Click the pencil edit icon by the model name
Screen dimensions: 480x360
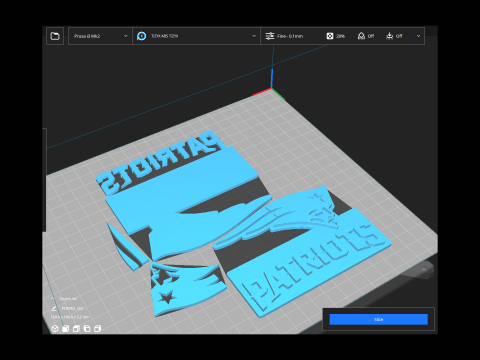click(x=54, y=308)
